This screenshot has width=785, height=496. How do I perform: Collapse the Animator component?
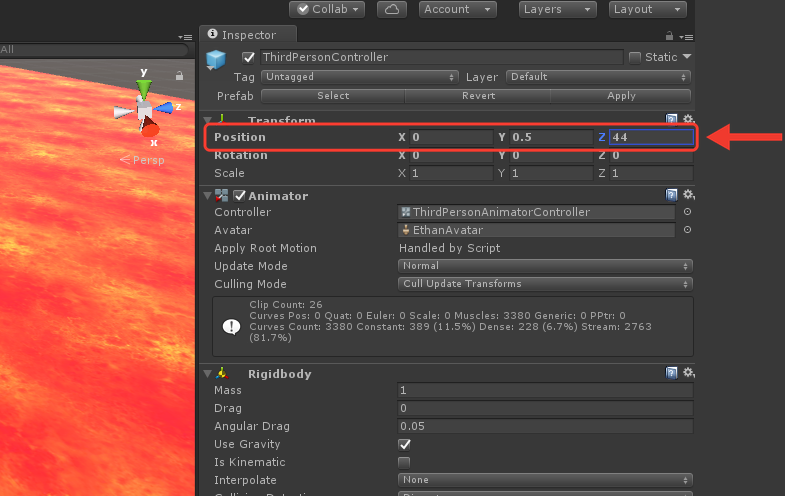pos(208,196)
